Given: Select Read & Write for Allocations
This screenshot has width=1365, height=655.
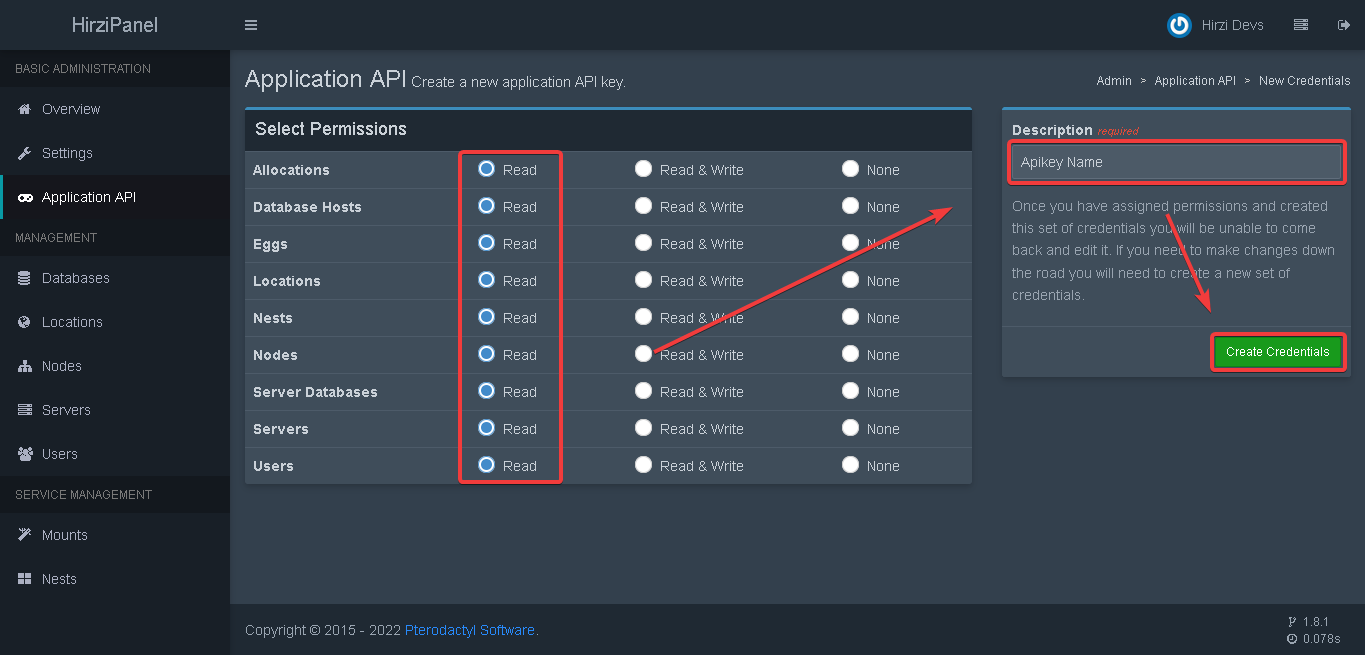Looking at the screenshot, I should (644, 169).
